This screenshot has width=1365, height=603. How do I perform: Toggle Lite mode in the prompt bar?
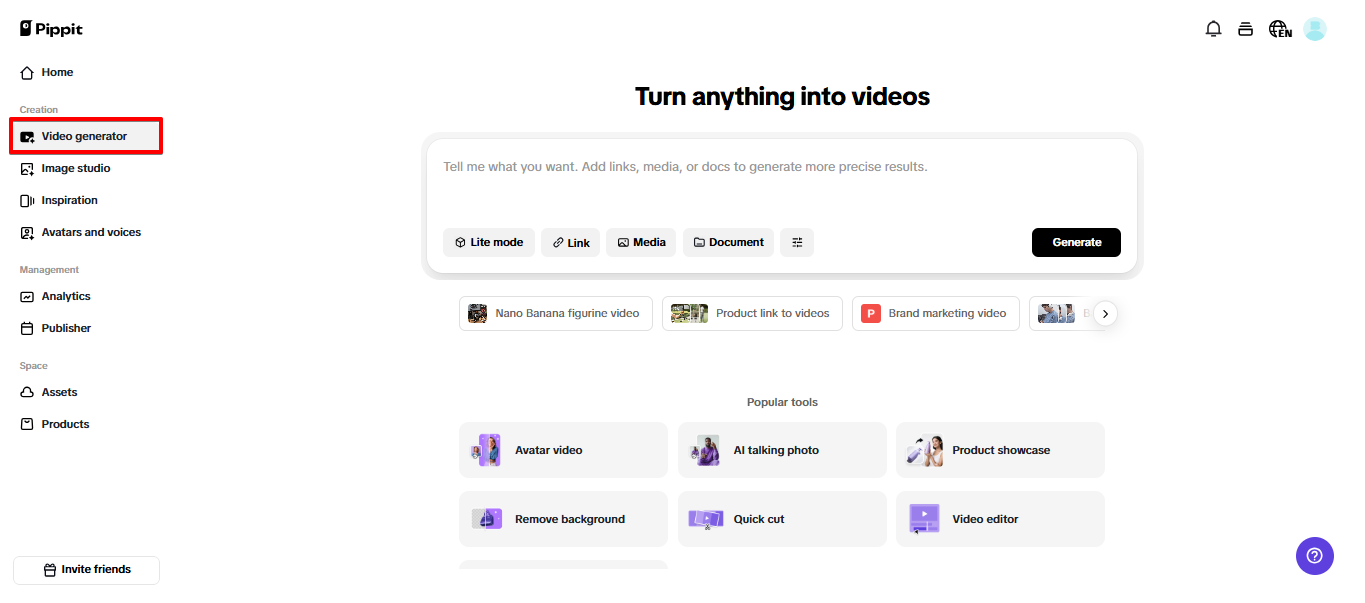pyautogui.click(x=488, y=242)
